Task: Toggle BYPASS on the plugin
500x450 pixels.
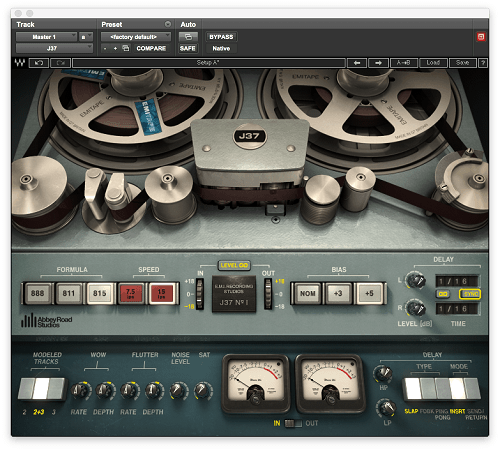Action: point(221,37)
